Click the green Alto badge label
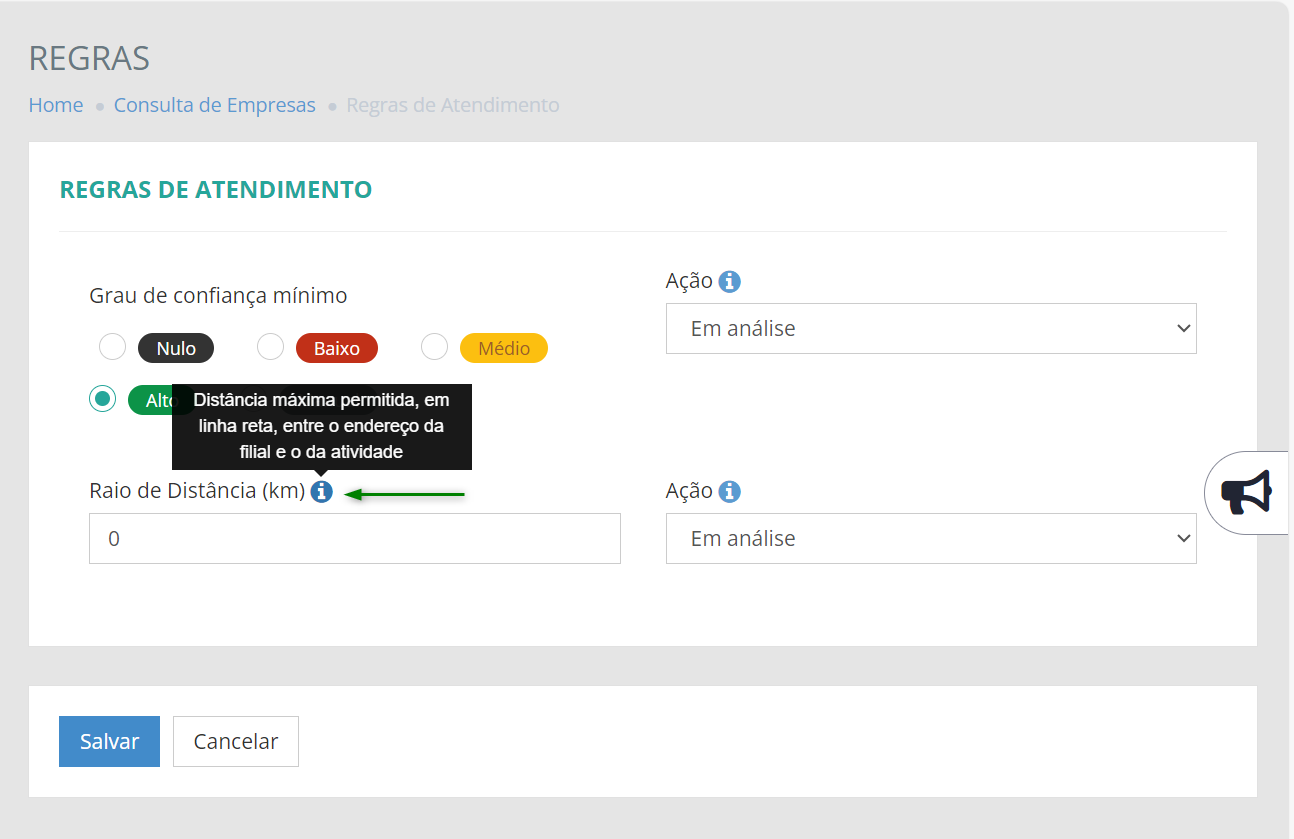Viewport: 1294px width, 839px height. click(152, 400)
